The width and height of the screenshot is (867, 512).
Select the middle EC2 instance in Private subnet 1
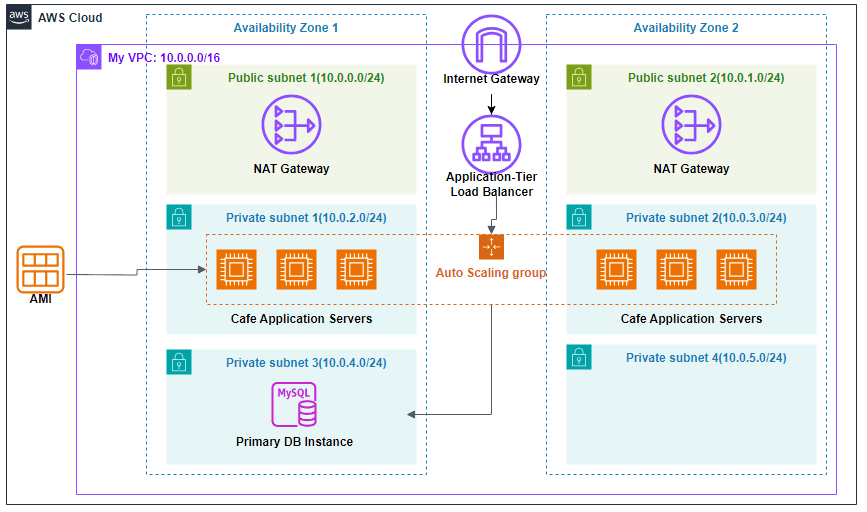(x=296, y=269)
